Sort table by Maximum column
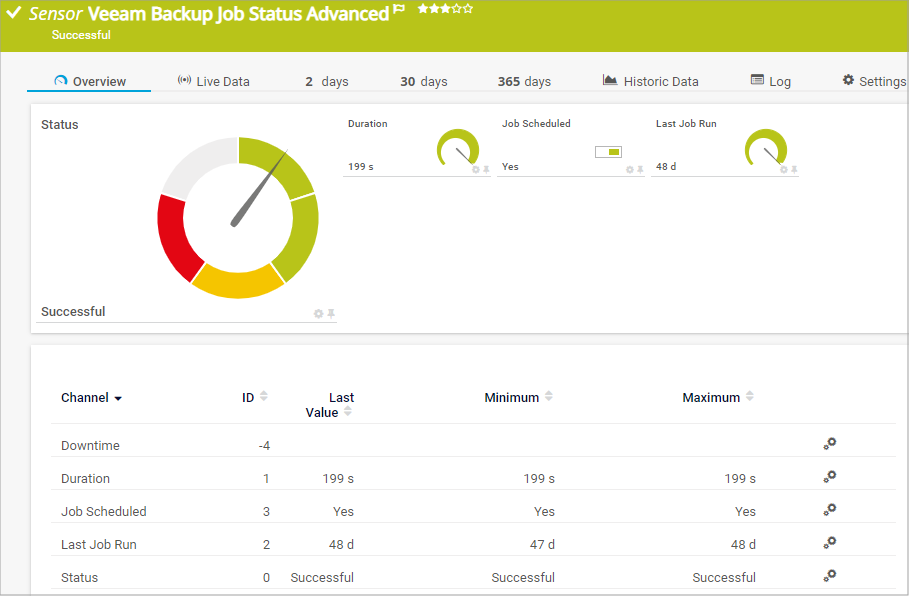Image resolution: width=909 pixels, height=596 pixels. pyautogui.click(x=750, y=397)
